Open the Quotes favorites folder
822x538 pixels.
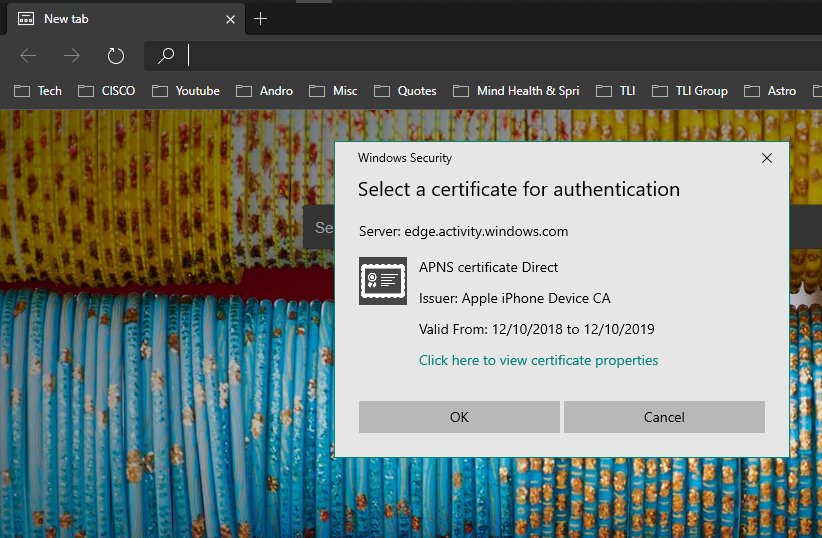pyautogui.click(x=405, y=91)
